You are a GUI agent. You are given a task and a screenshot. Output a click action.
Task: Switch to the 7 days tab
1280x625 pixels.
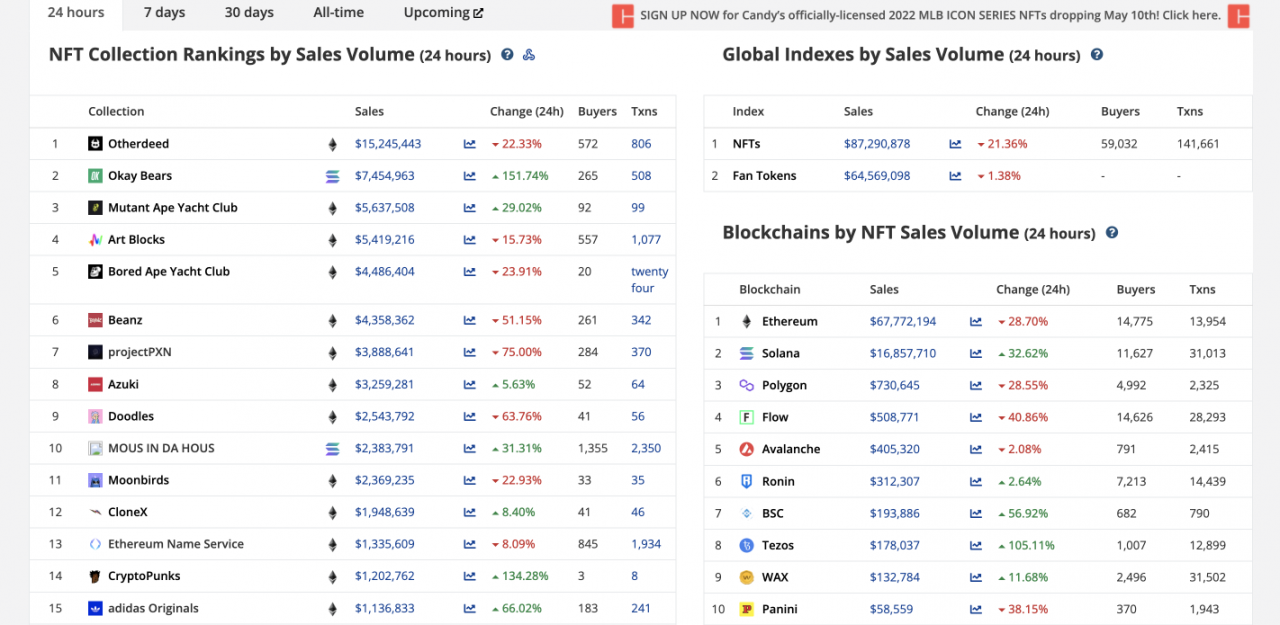point(164,13)
